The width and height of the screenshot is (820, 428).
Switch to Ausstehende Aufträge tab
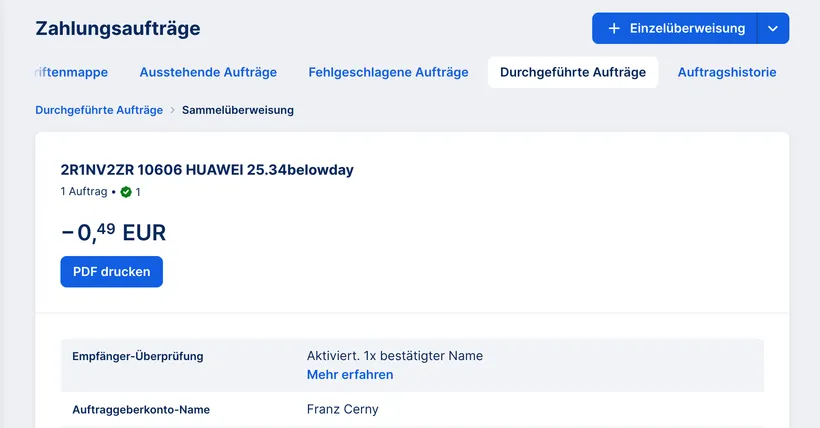(x=208, y=72)
